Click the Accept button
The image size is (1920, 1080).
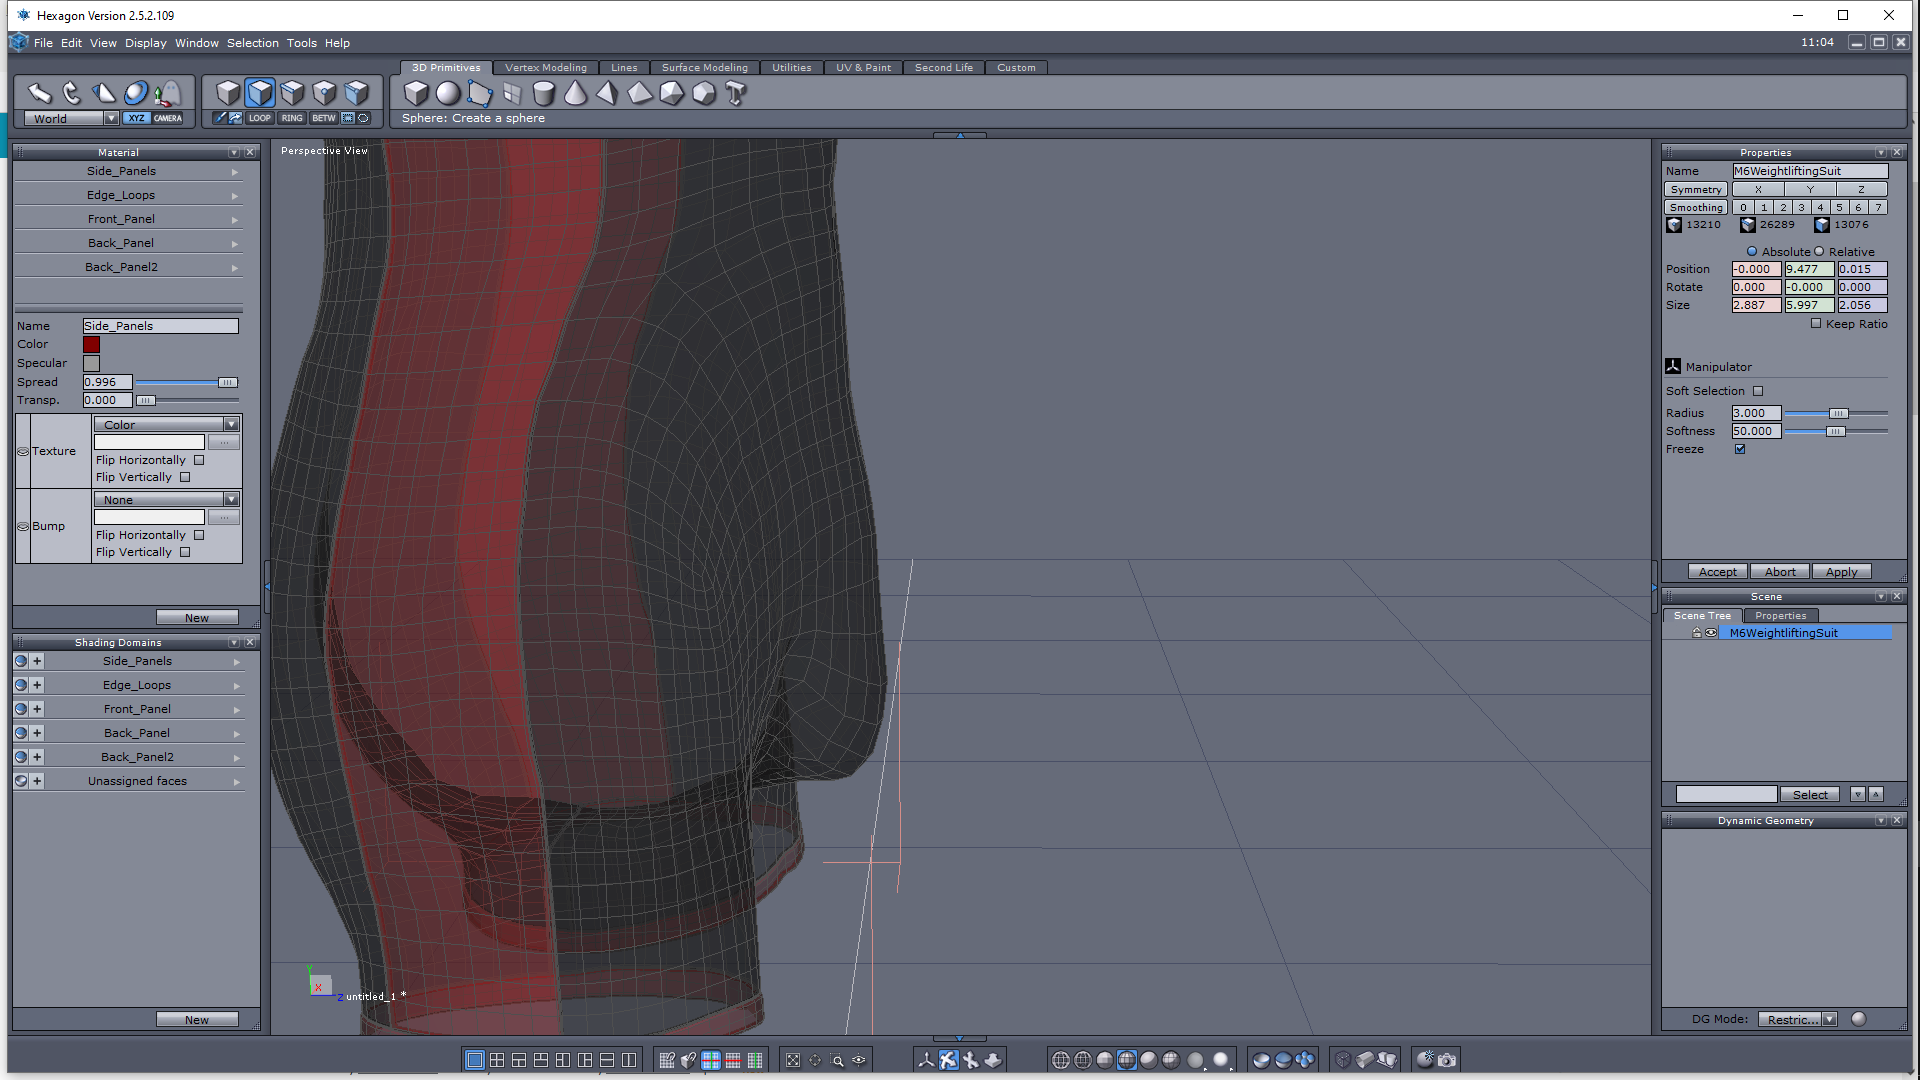1717,572
